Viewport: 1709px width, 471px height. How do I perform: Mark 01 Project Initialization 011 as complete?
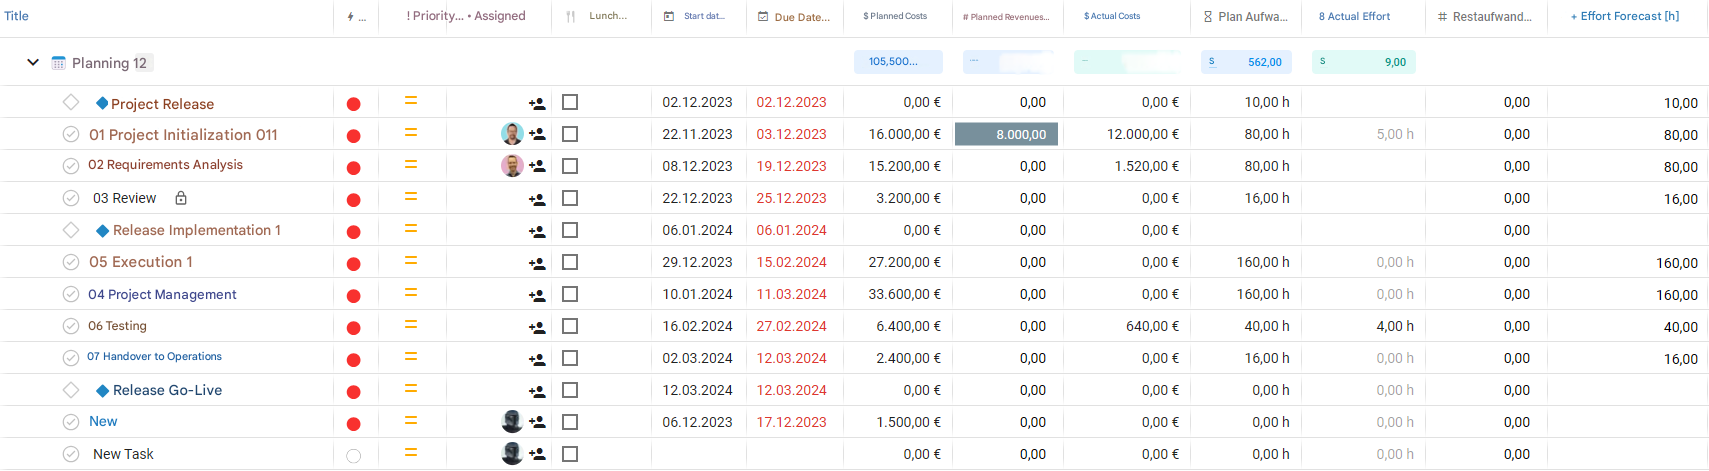point(71,134)
